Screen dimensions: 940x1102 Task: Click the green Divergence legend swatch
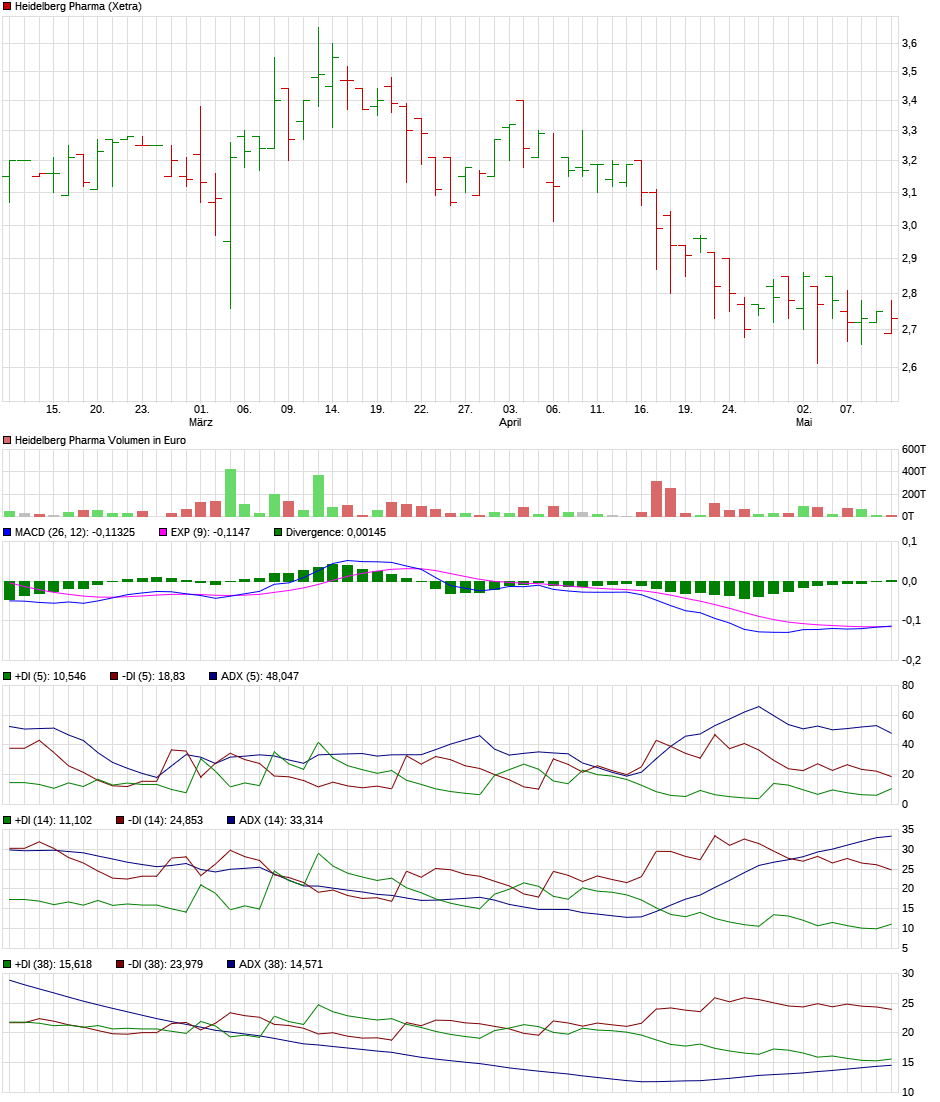[x=278, y=532]
